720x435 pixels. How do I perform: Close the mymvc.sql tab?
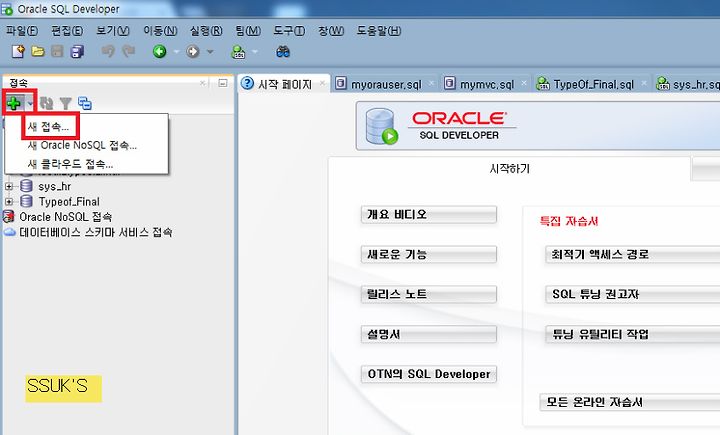(523, 83)
